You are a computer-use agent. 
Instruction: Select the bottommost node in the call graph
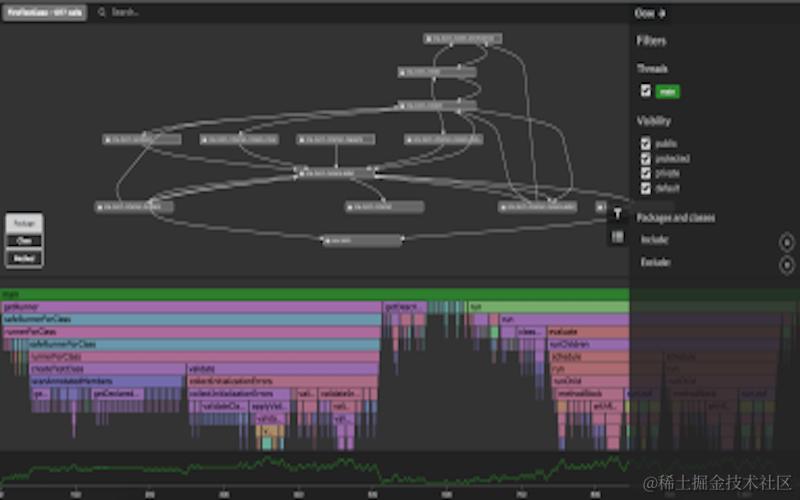pyautogui.click(x=362, y=240)
